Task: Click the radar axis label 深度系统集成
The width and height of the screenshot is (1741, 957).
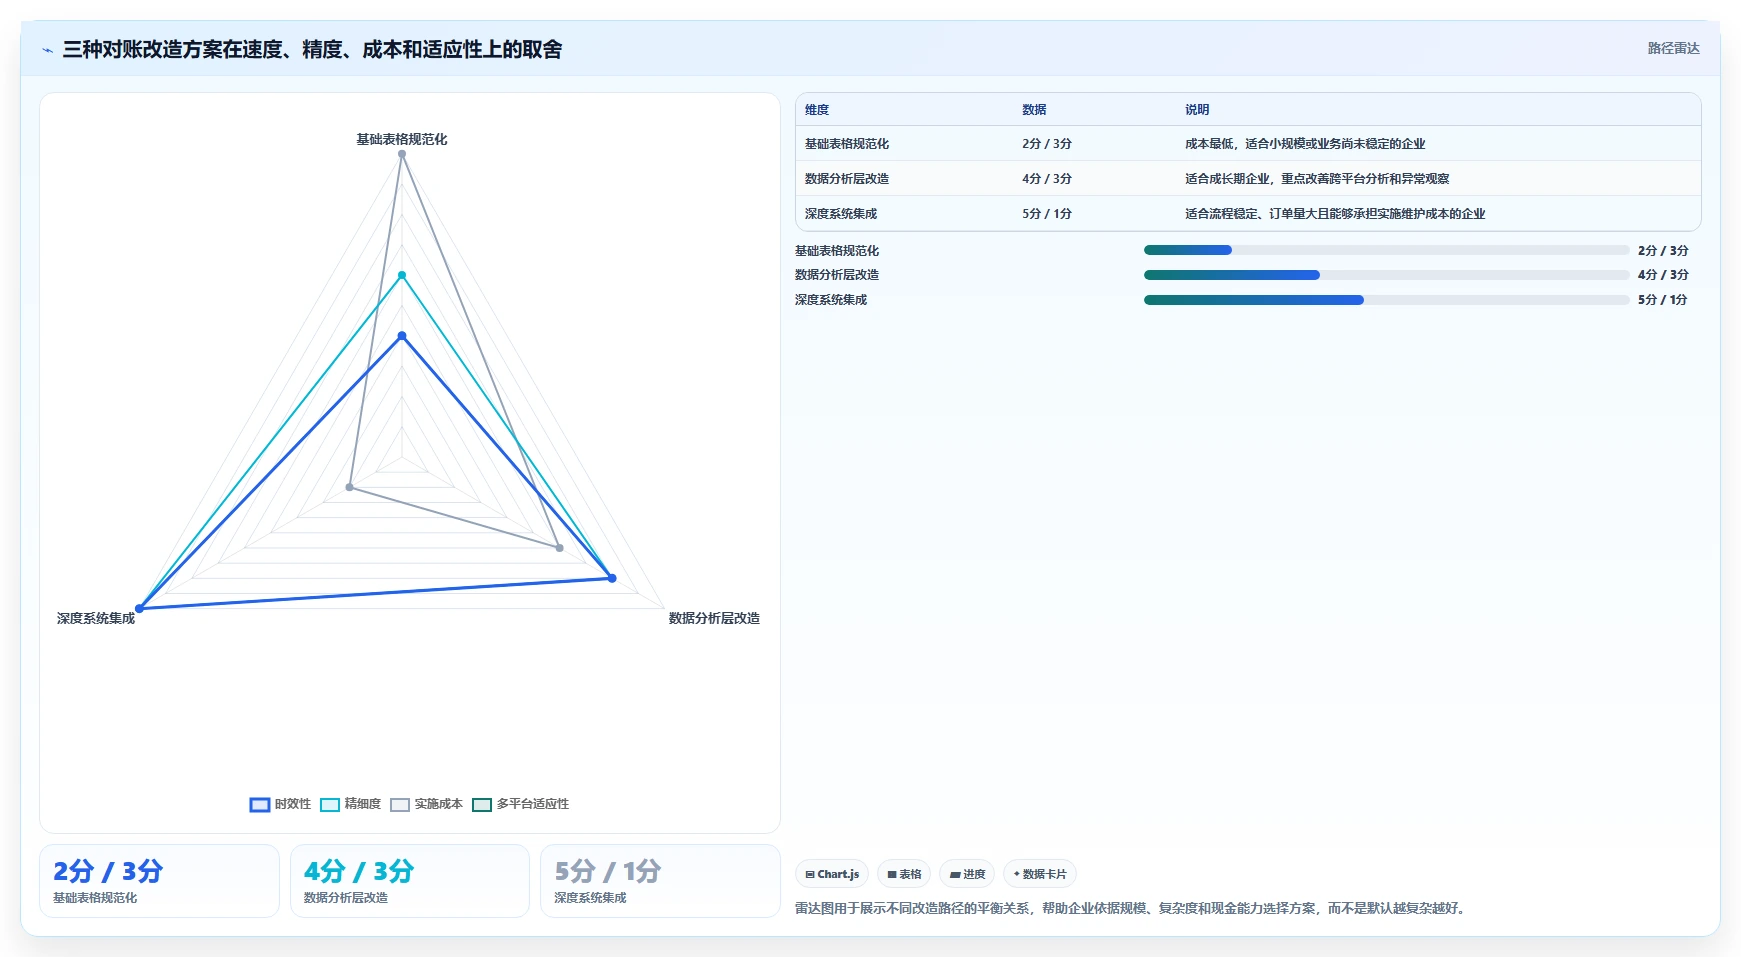Action: coord(96,618)
